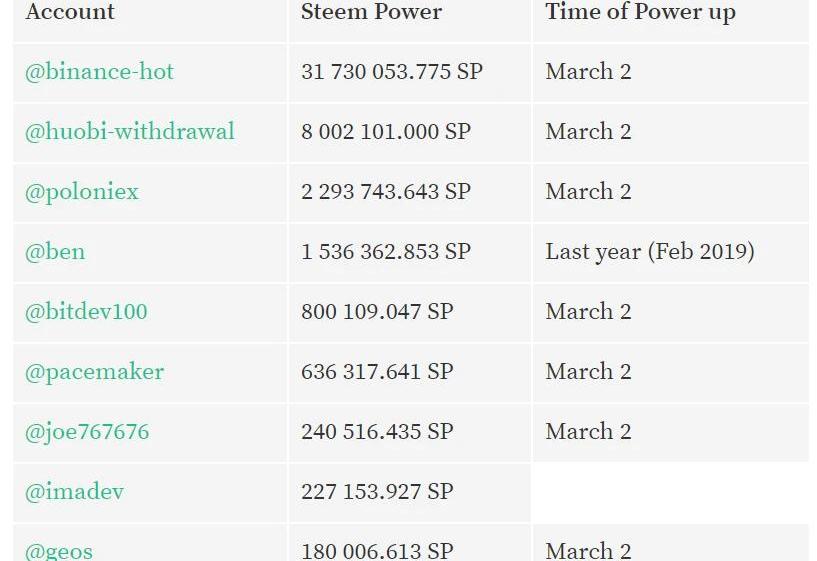Click the empty power-up cell for @imadev
This screenshot has height=561, width=817.
(669, 492)
